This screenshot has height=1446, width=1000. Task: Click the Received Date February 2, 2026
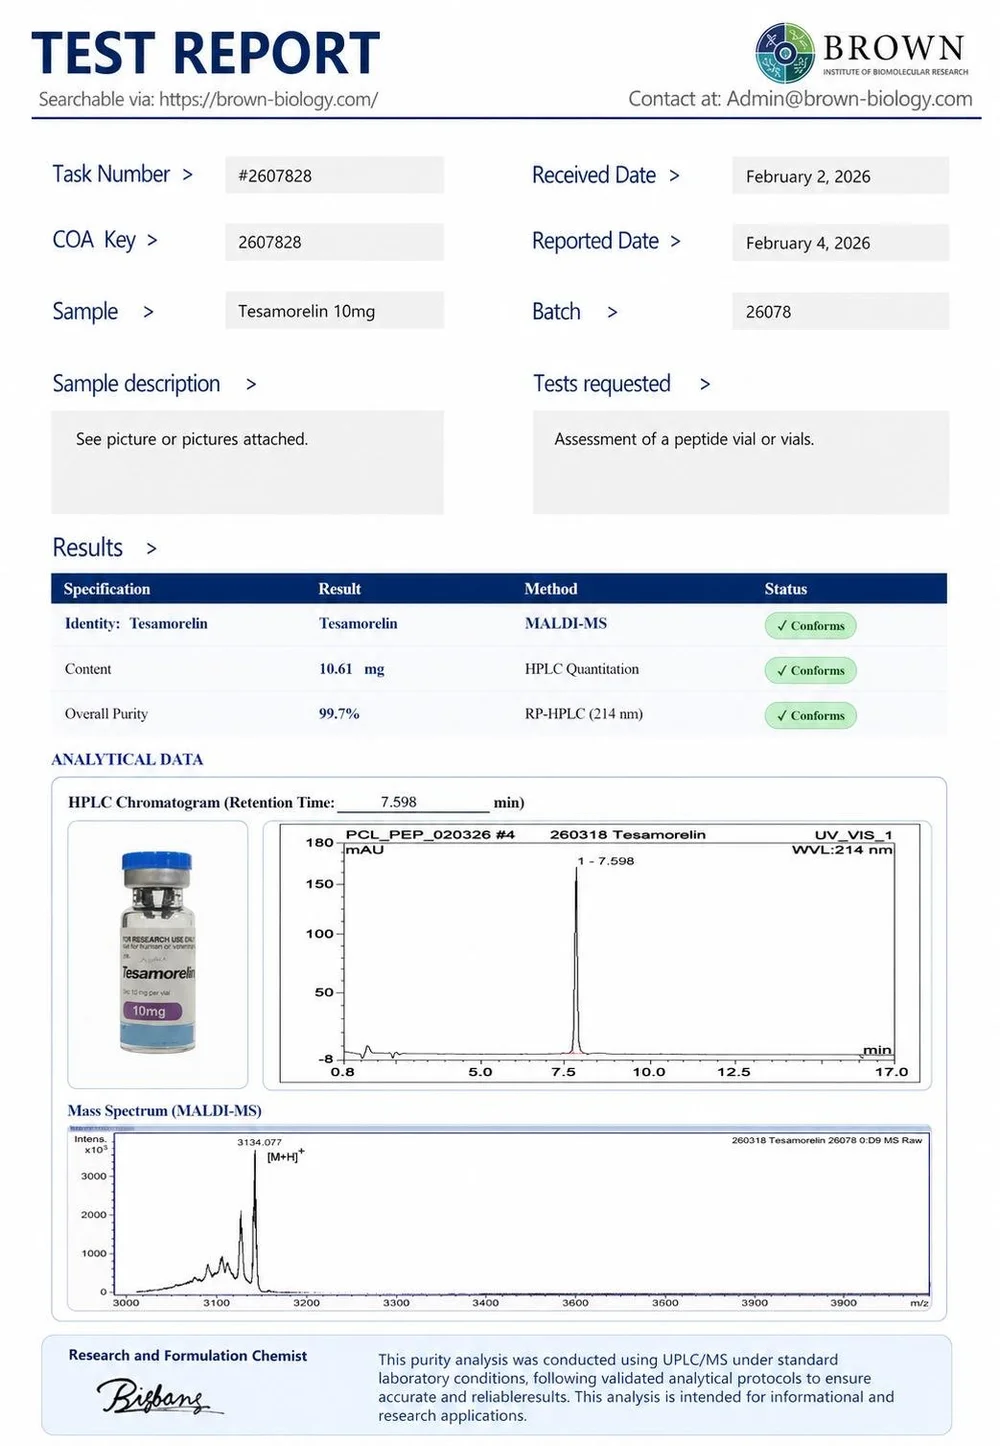click(840, 176)
